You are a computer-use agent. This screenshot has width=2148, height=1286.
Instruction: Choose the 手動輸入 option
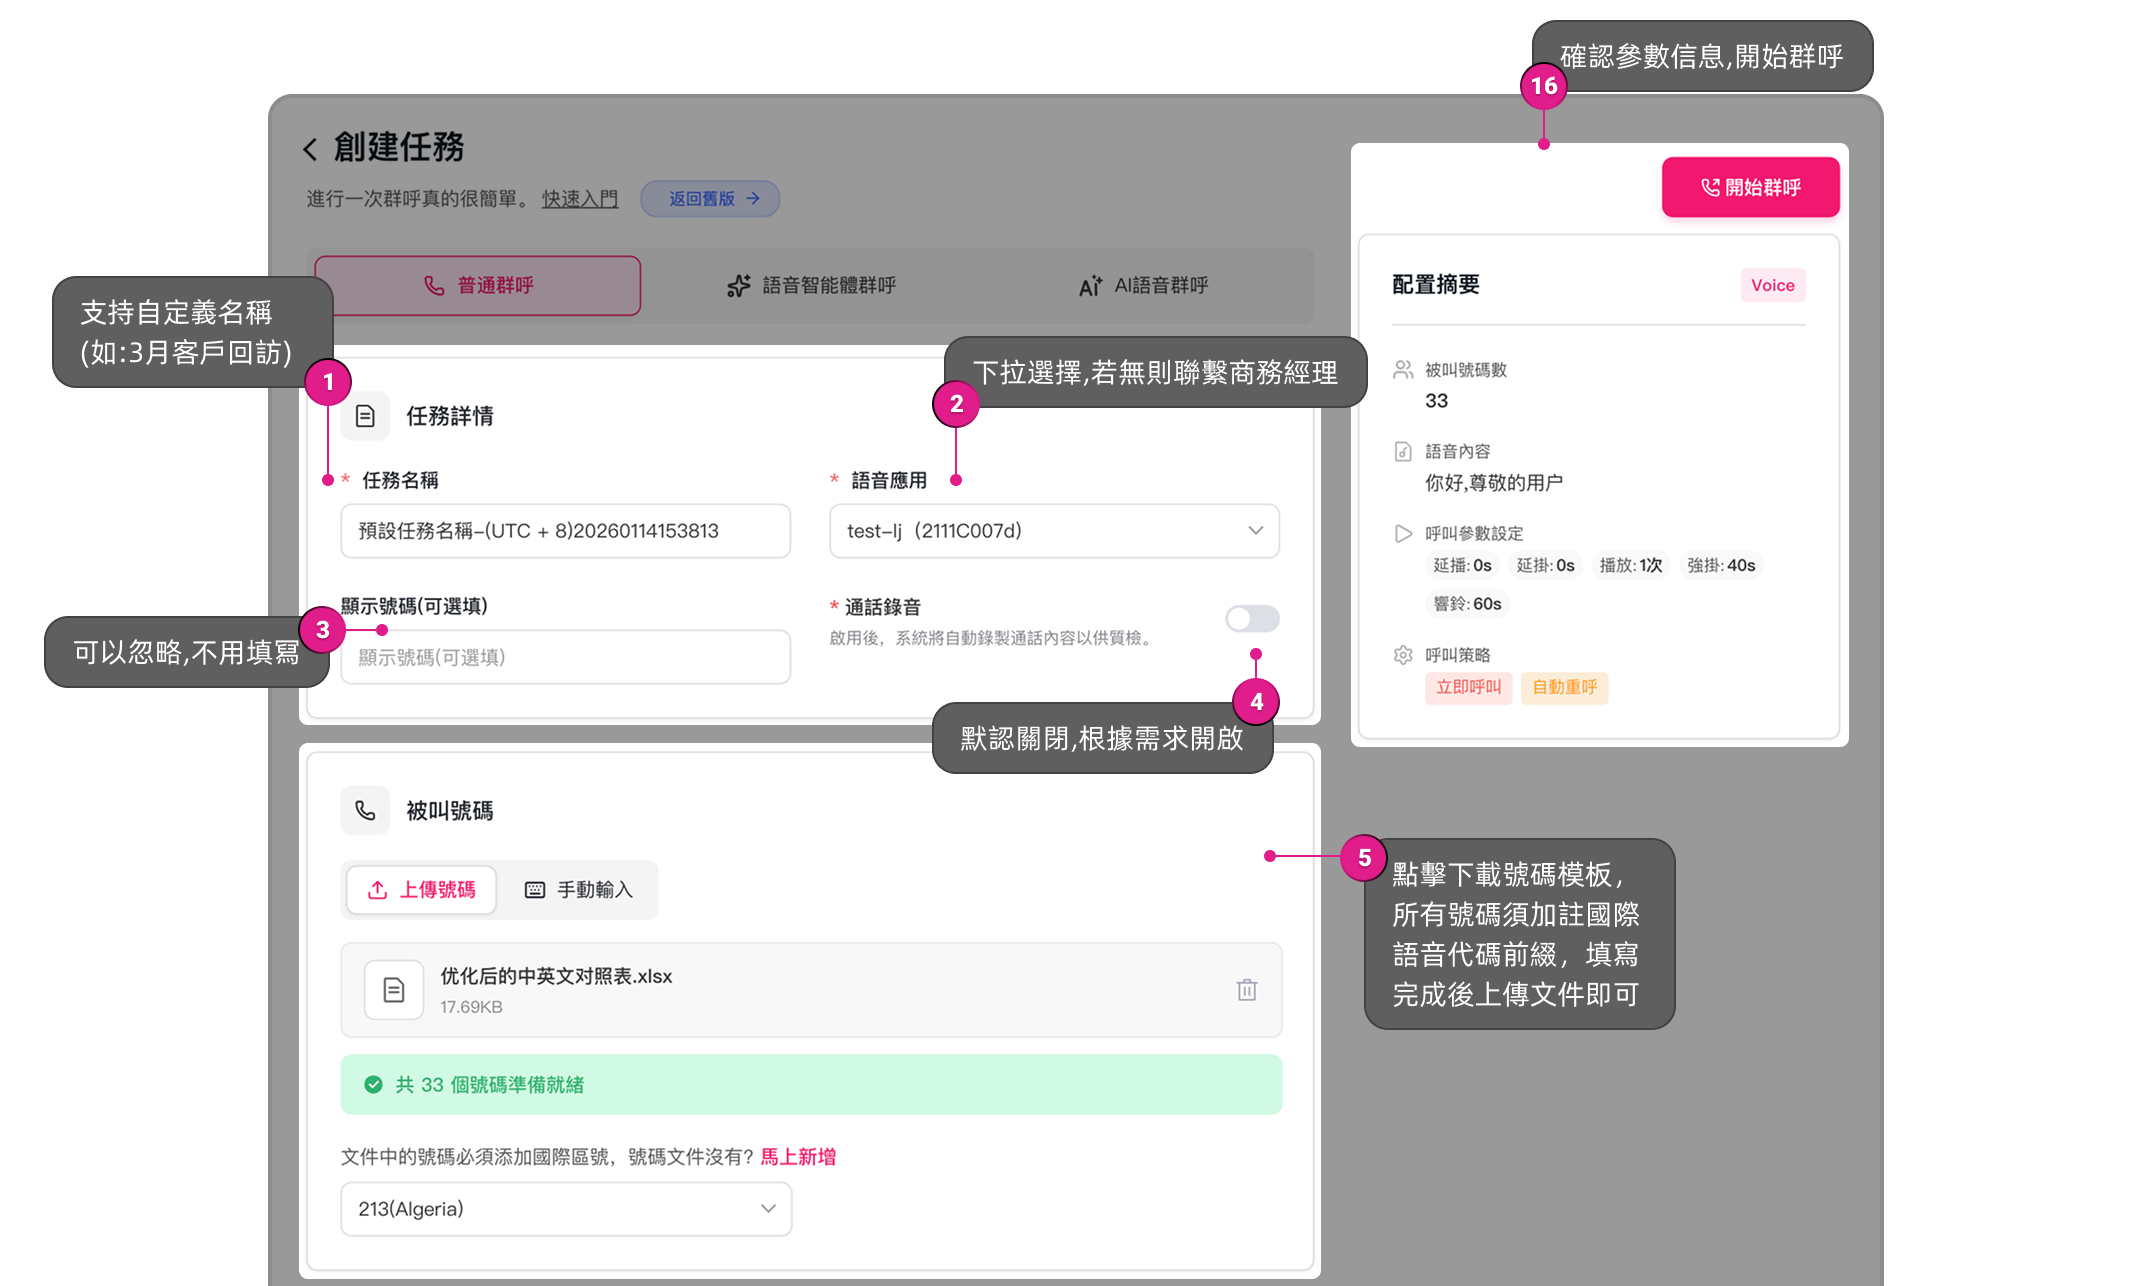tap(579, 890)
